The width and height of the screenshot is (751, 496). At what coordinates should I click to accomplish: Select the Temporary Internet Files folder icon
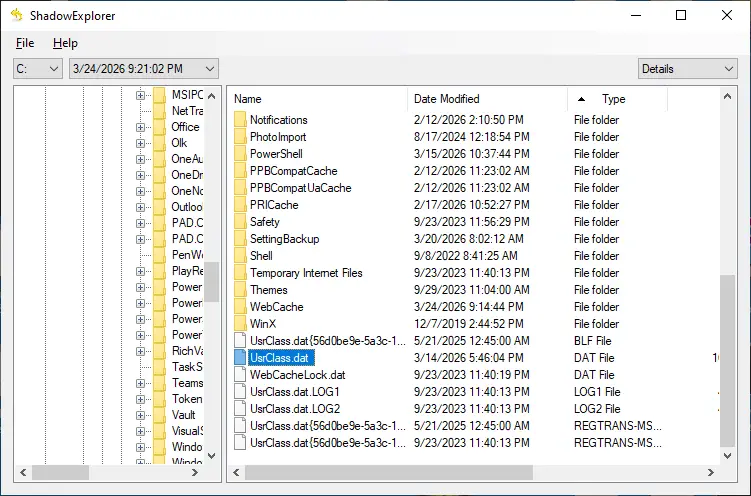coord(240,273)
